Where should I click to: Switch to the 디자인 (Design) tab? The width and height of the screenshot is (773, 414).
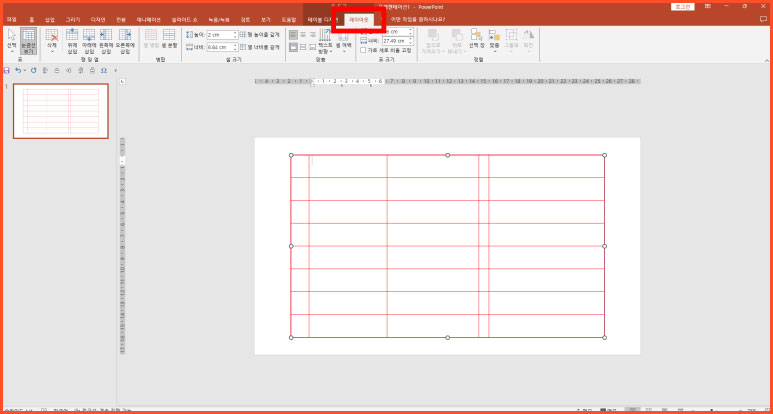98,20
